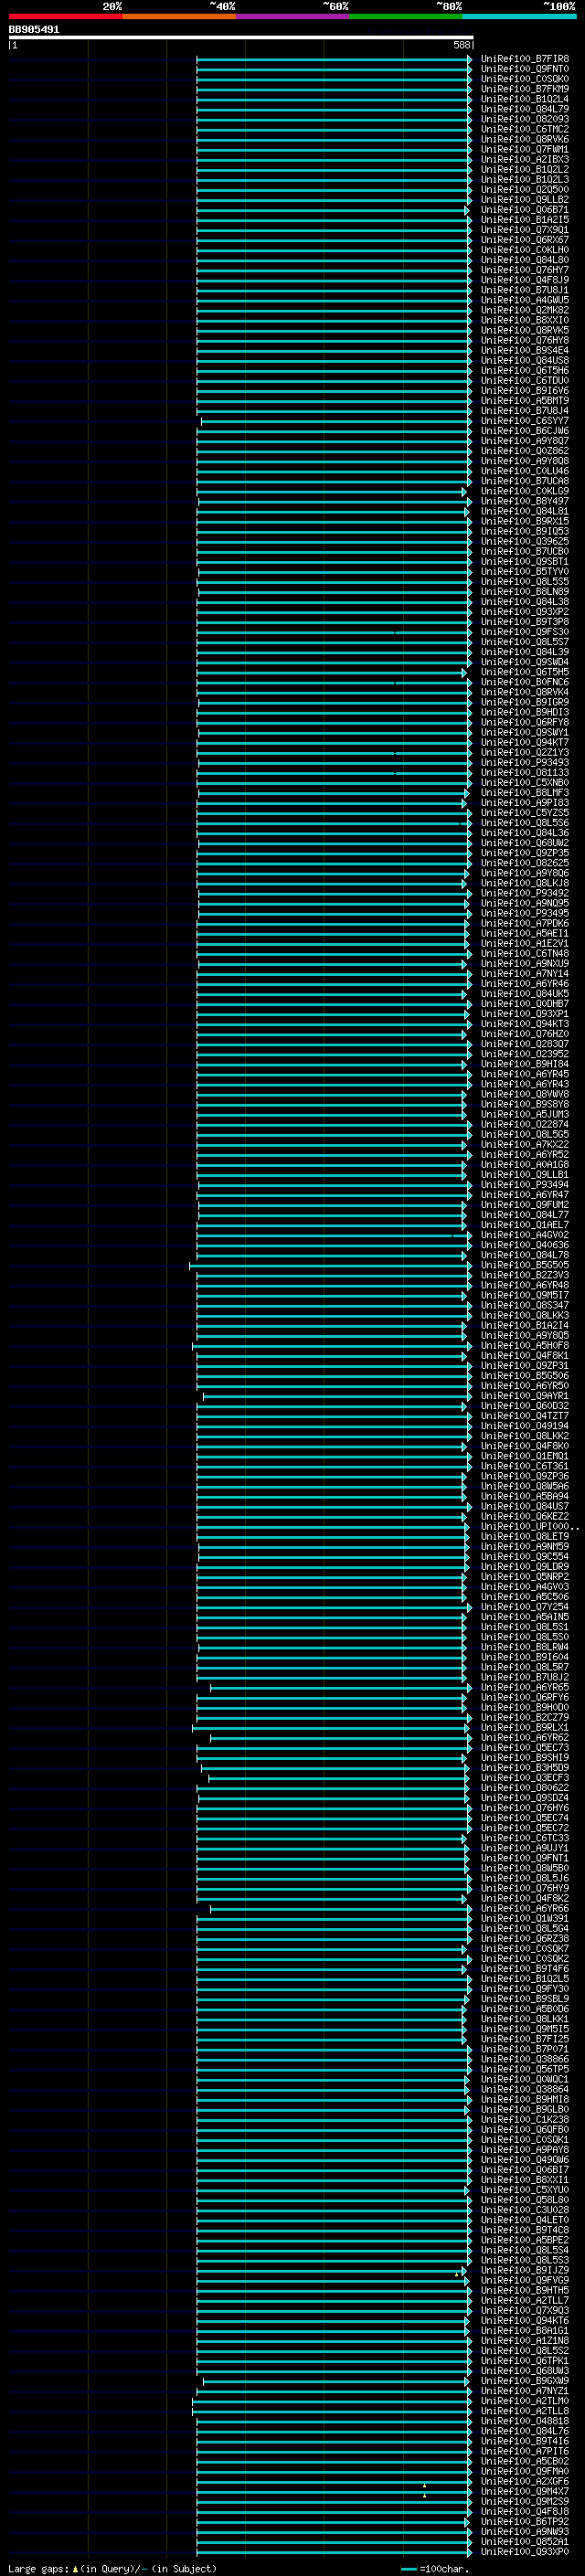Image resolution: width=585 pixels, height=2576 pixels.
Task: Click the UniRef100_O49194 label
Action: (524, 1426)
